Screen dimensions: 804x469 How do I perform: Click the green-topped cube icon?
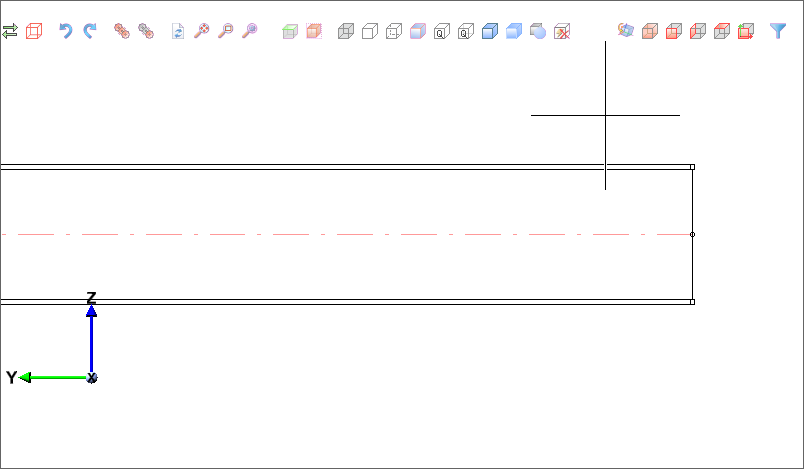pos(290,31)
